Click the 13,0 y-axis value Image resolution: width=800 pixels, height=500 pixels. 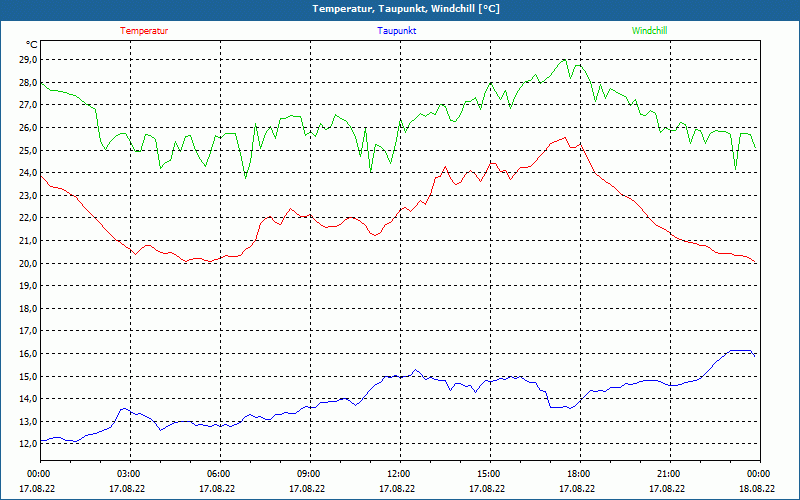tap(29, 421)
